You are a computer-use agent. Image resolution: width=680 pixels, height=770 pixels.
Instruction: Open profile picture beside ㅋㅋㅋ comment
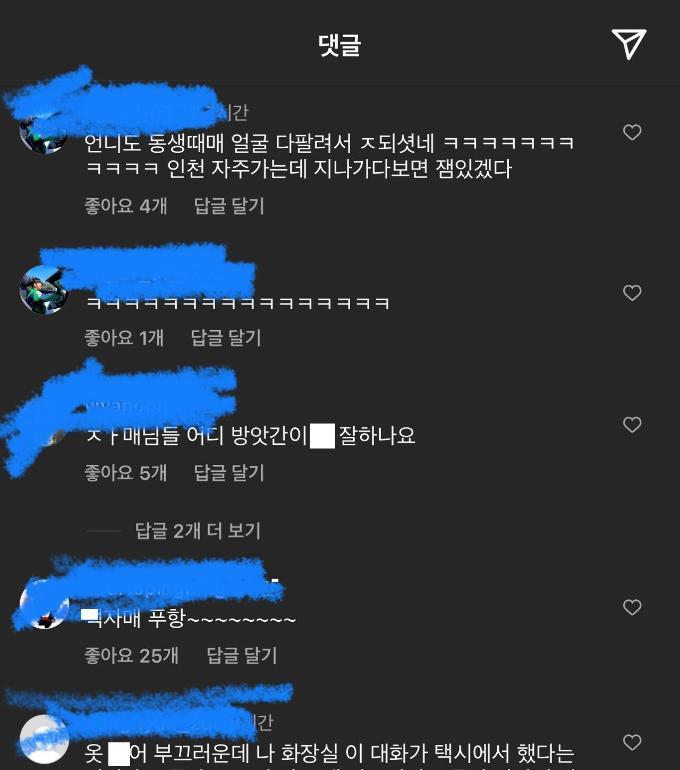(x=44, y=289)
